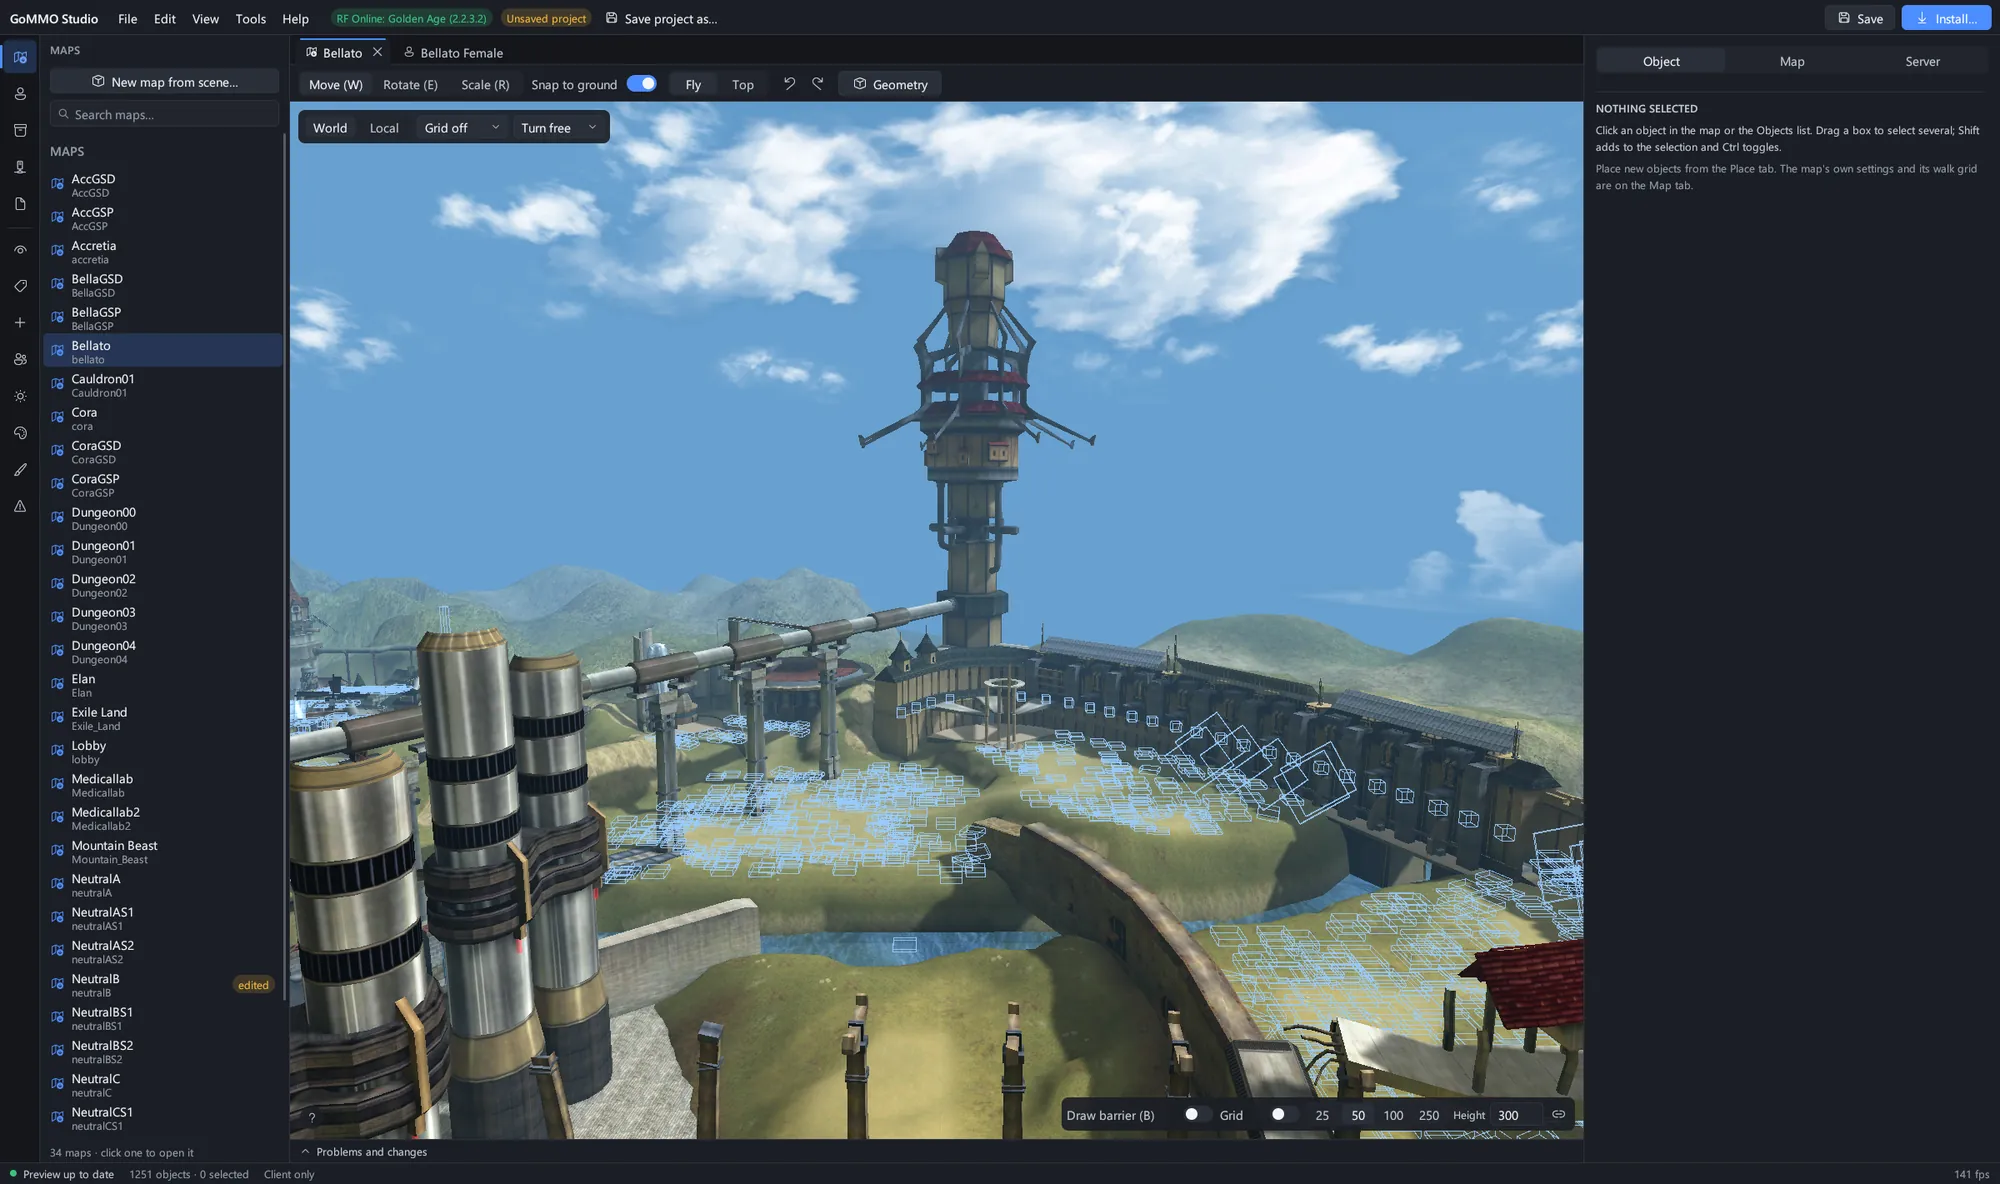Open the color palette sidebar icon
This screenshot has width=2000, height=1184.
click(20, 433)
